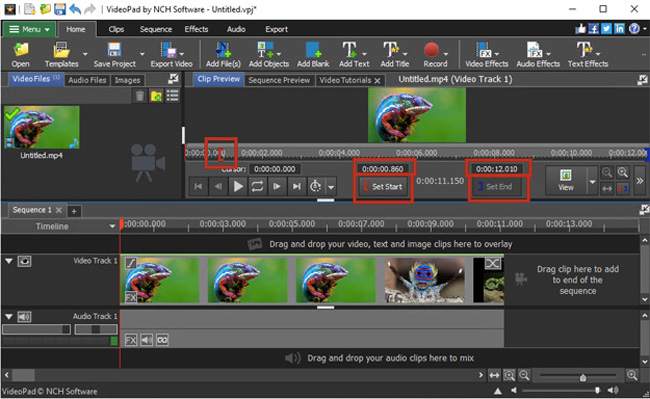The image size is (650, 399).
Task: Select the Untitled.mp4 thumbnail in the bin
Action: 41,128
